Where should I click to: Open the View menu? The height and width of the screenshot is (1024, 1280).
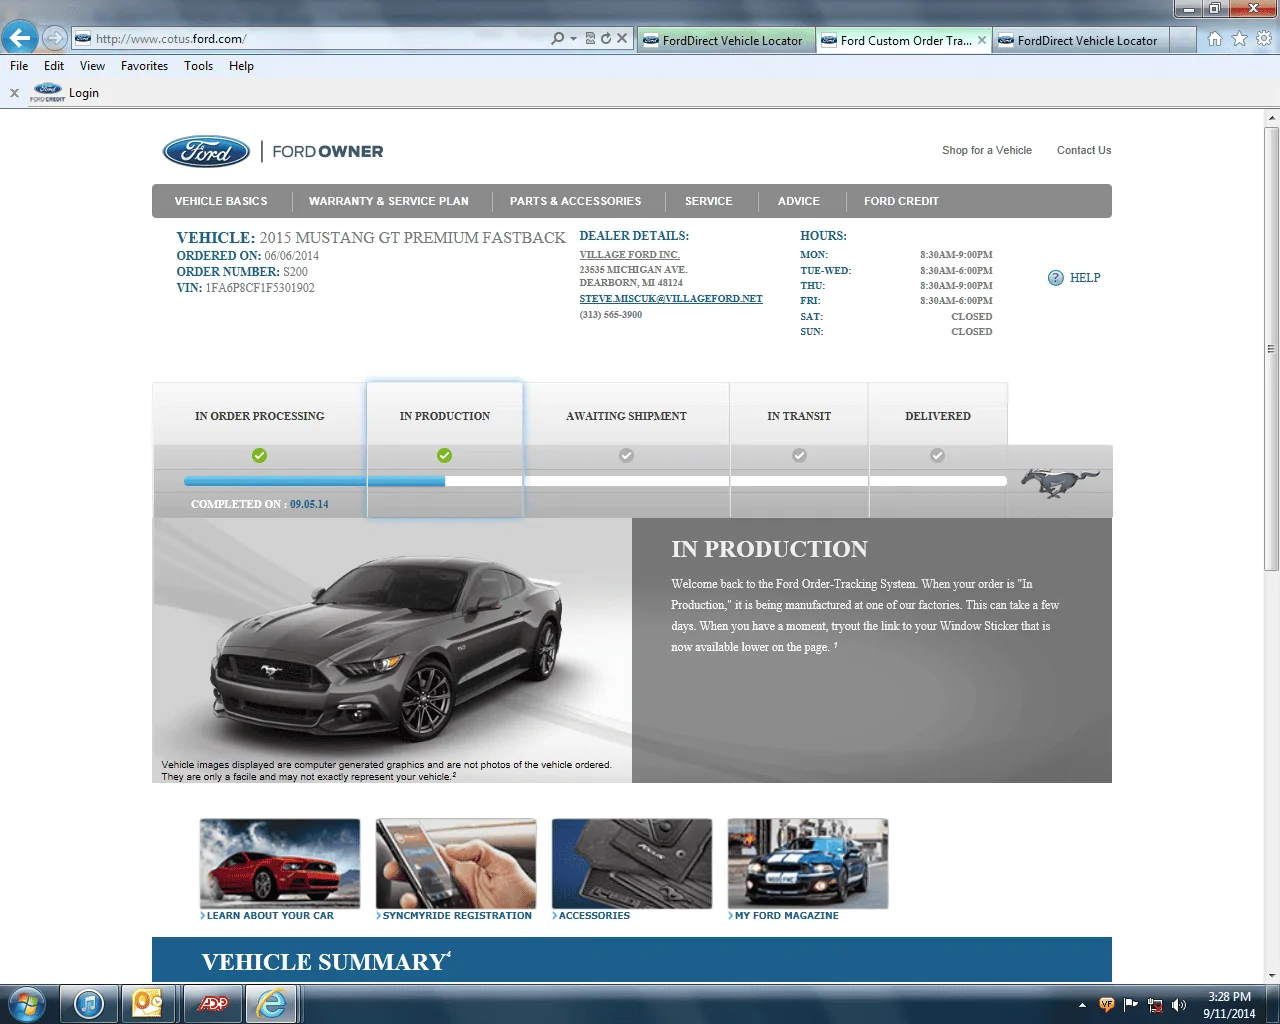tap(92, 66)
